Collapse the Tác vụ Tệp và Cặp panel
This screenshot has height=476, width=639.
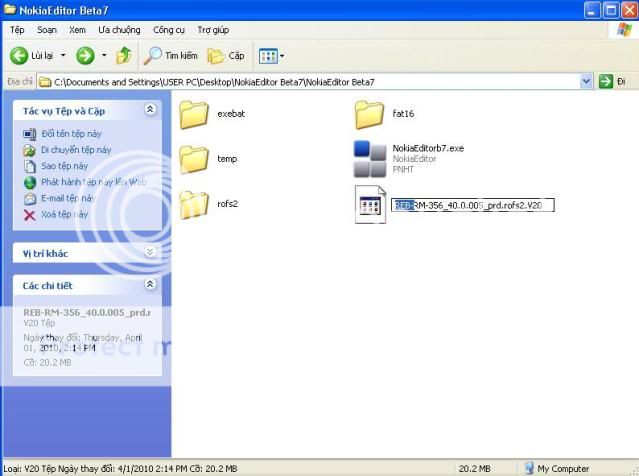point(150,110)
